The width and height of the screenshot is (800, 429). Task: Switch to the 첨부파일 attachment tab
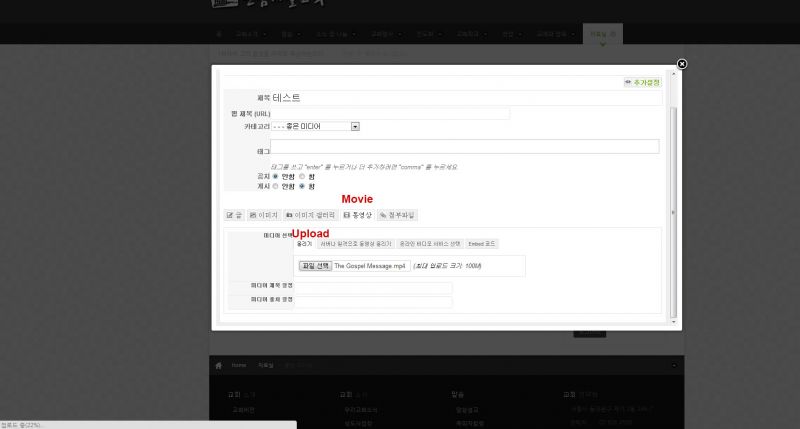397,215
